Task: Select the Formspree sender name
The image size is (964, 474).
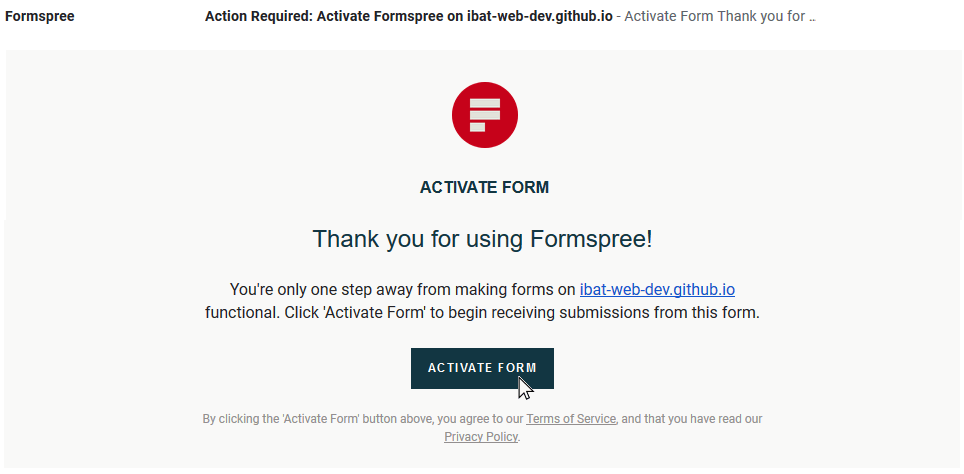Action: click(x=39, y=17)
